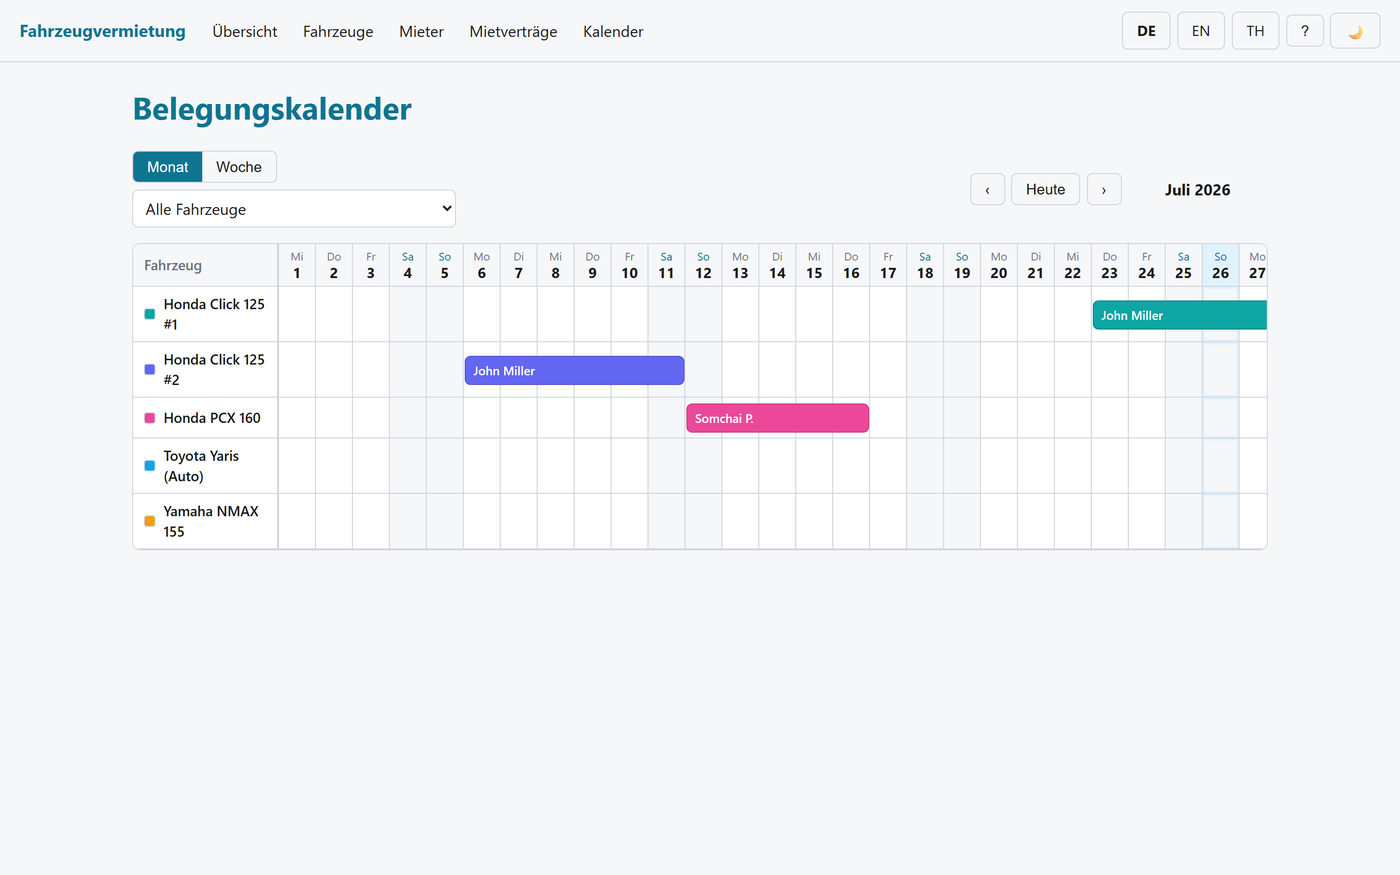This screenshot has width=1400, height=875.
Task: Go to previous month arrow
Action: pos(988,189)
